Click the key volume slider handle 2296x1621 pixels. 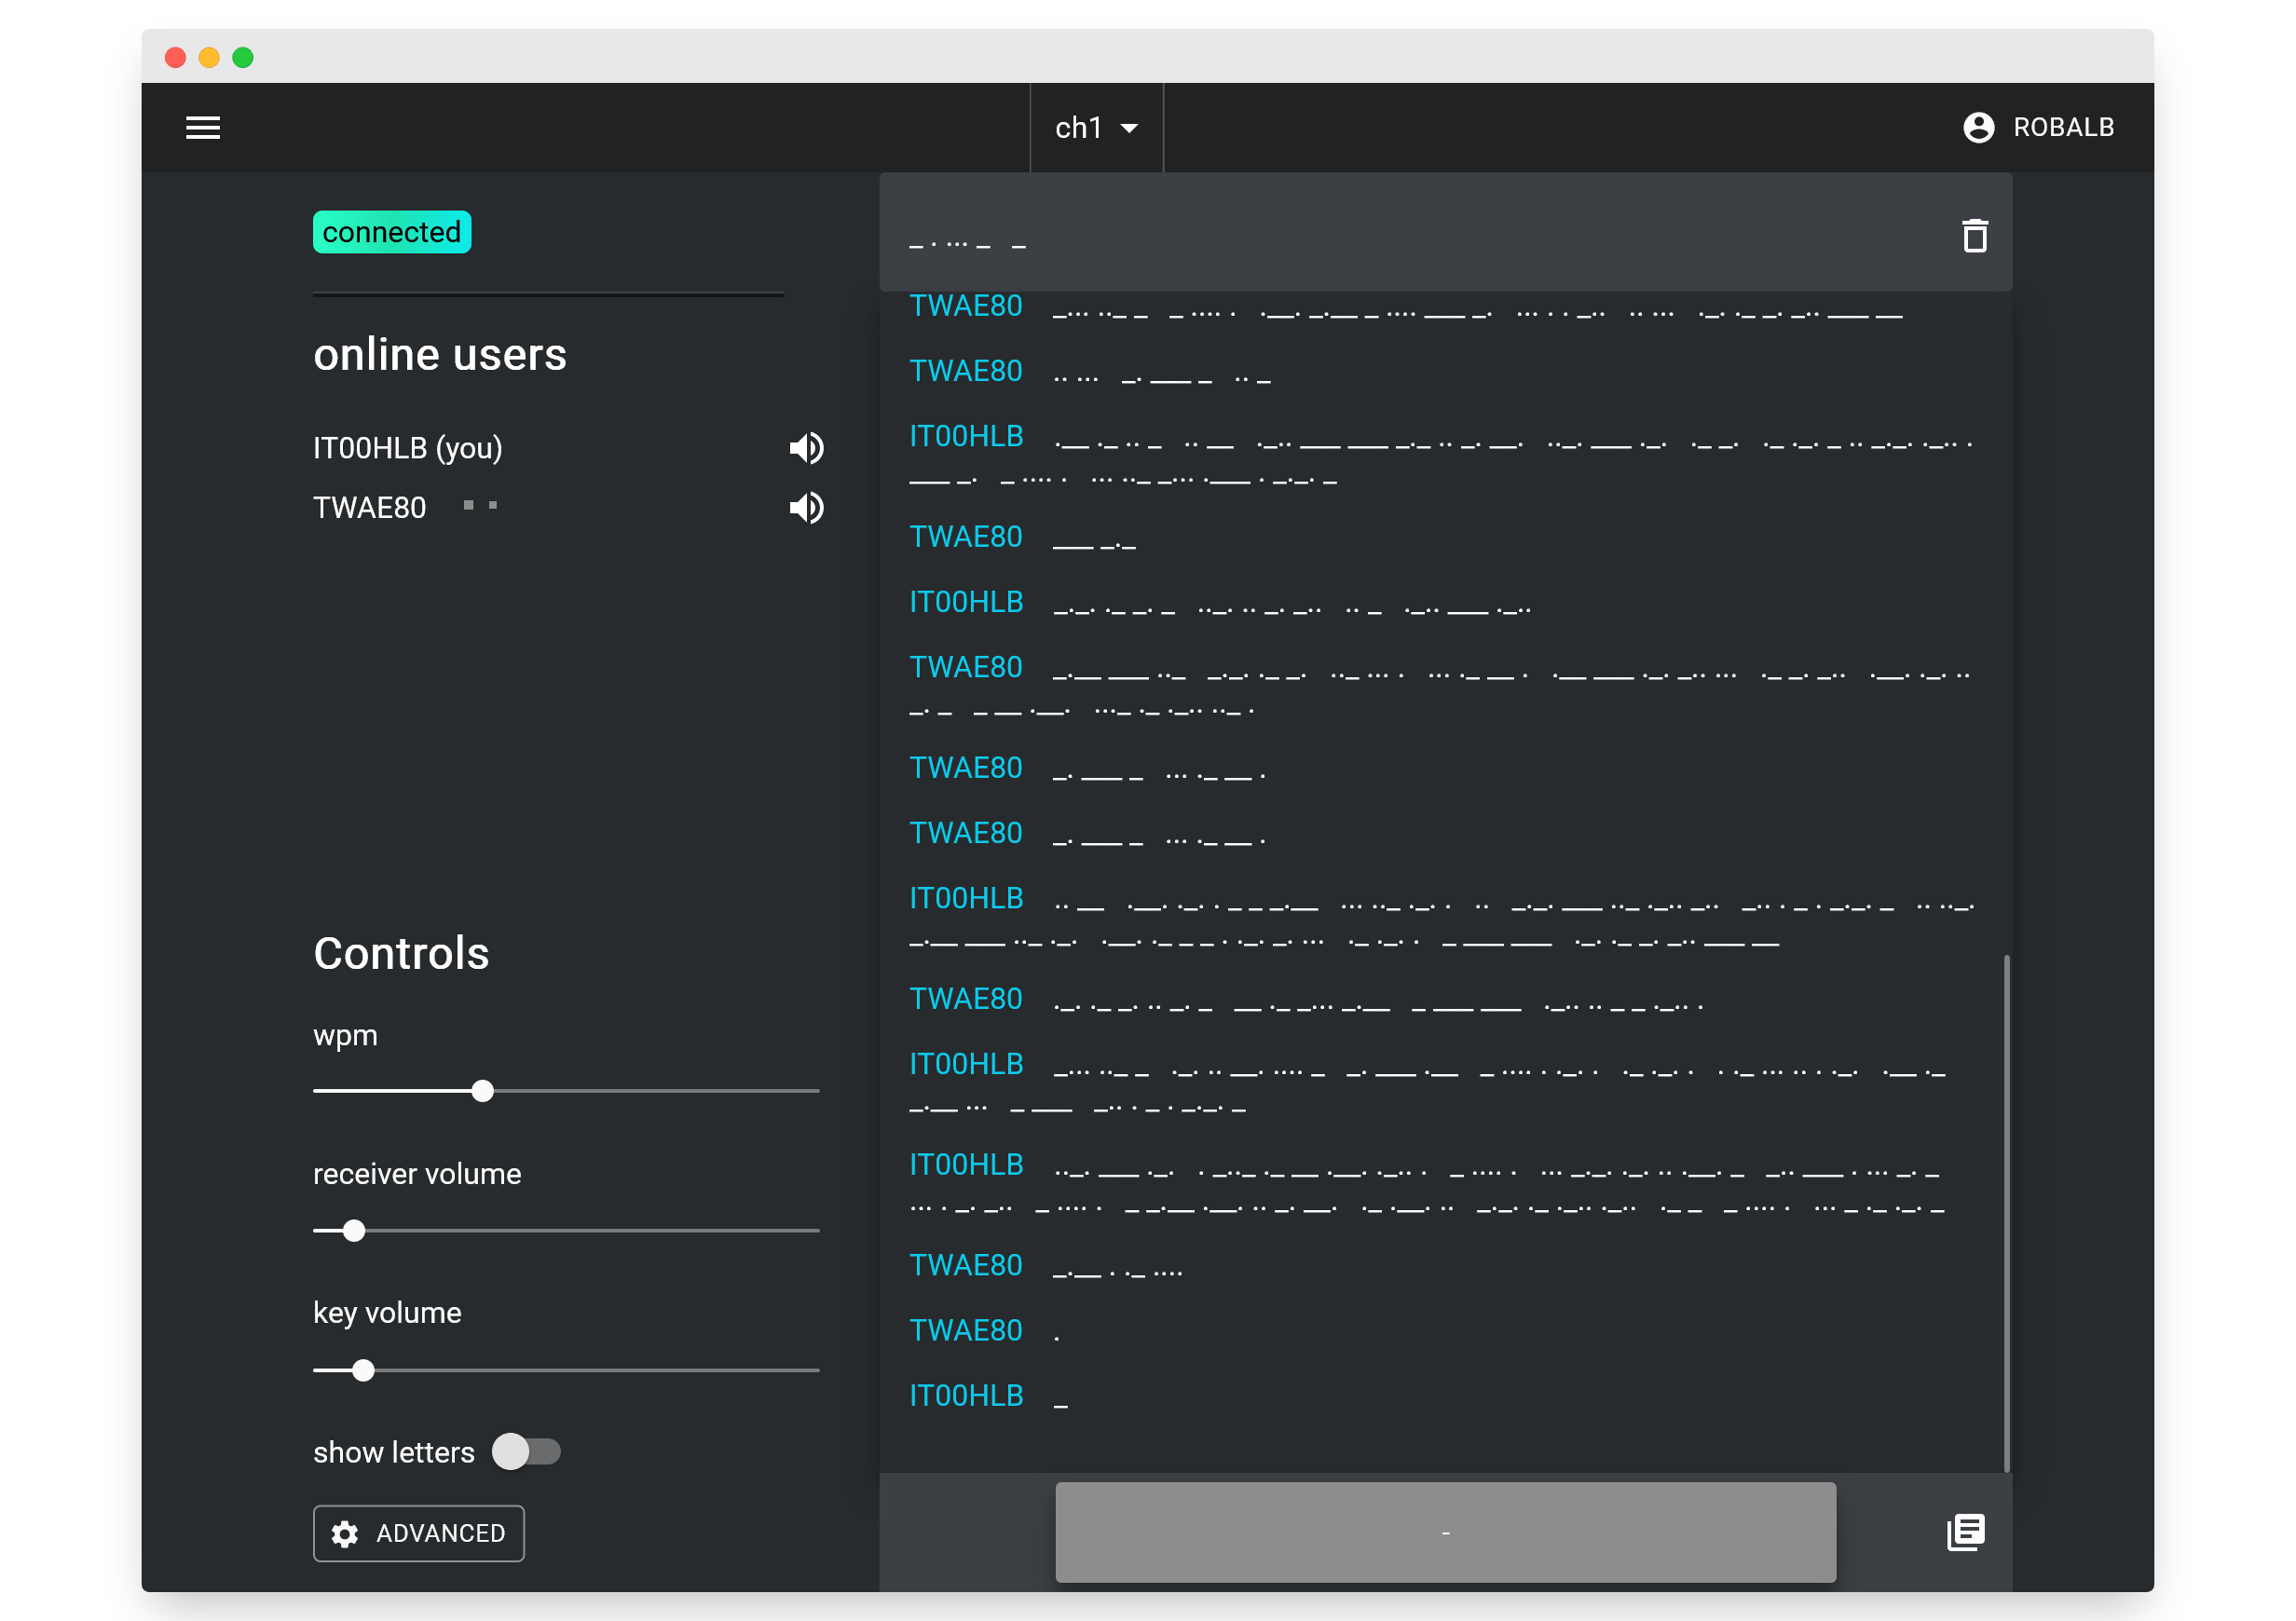click(364, 1370)
